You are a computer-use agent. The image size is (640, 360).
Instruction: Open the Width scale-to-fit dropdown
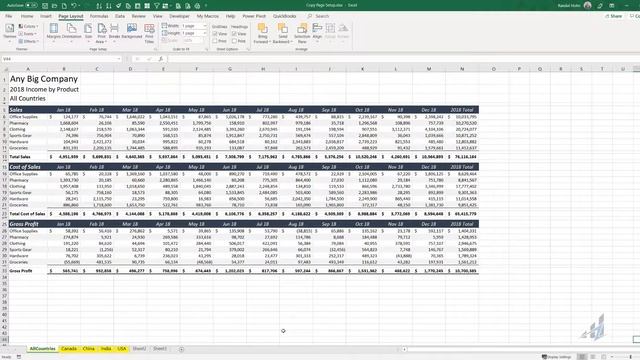(204, 26)
